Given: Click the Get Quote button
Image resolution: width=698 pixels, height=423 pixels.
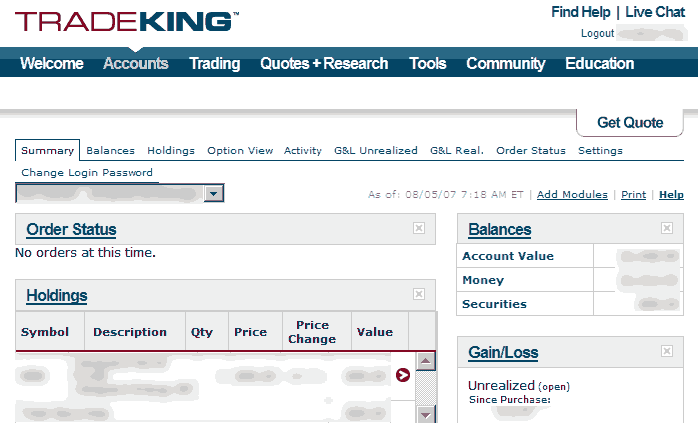Looking at the screenshot, I should point(630,123).
